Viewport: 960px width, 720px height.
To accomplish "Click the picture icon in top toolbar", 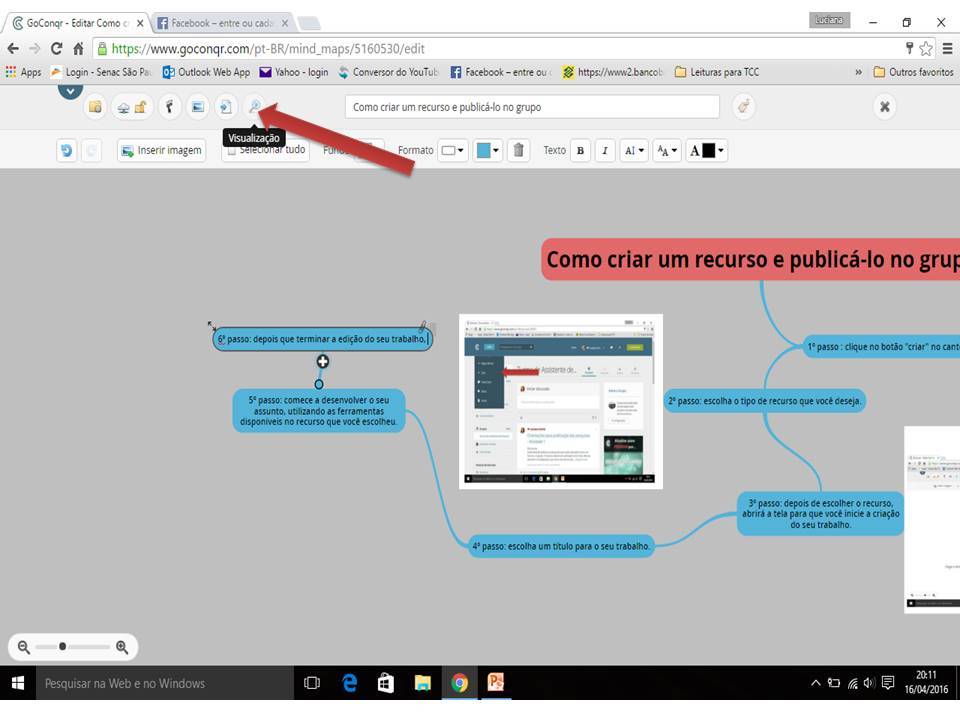I will coord(198,107).
